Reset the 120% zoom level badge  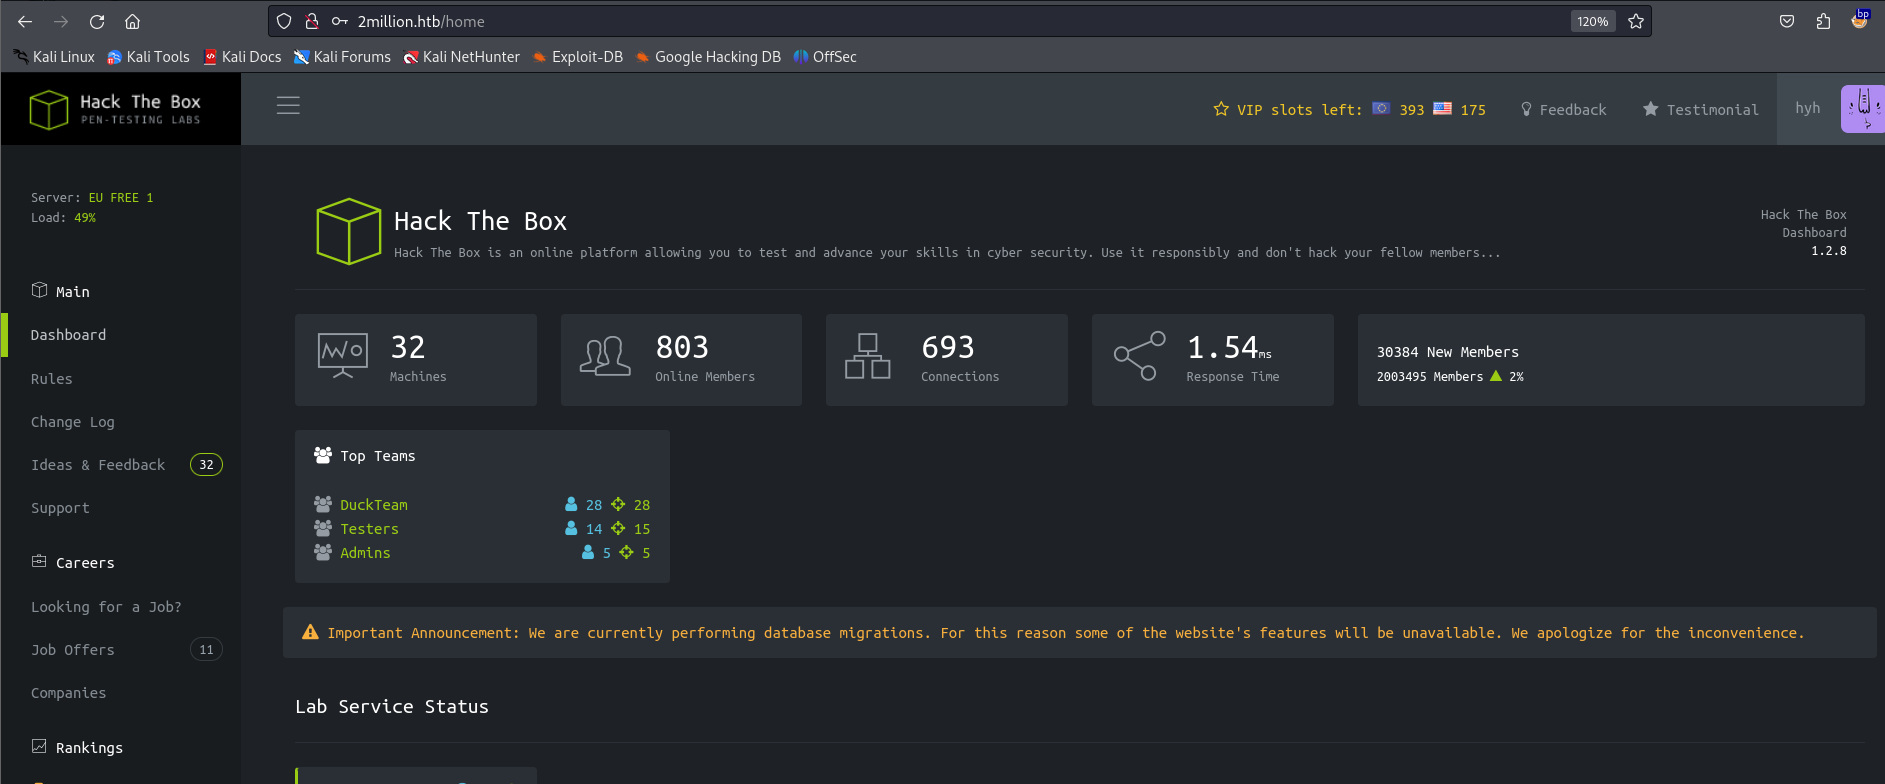click(1593, 21)
